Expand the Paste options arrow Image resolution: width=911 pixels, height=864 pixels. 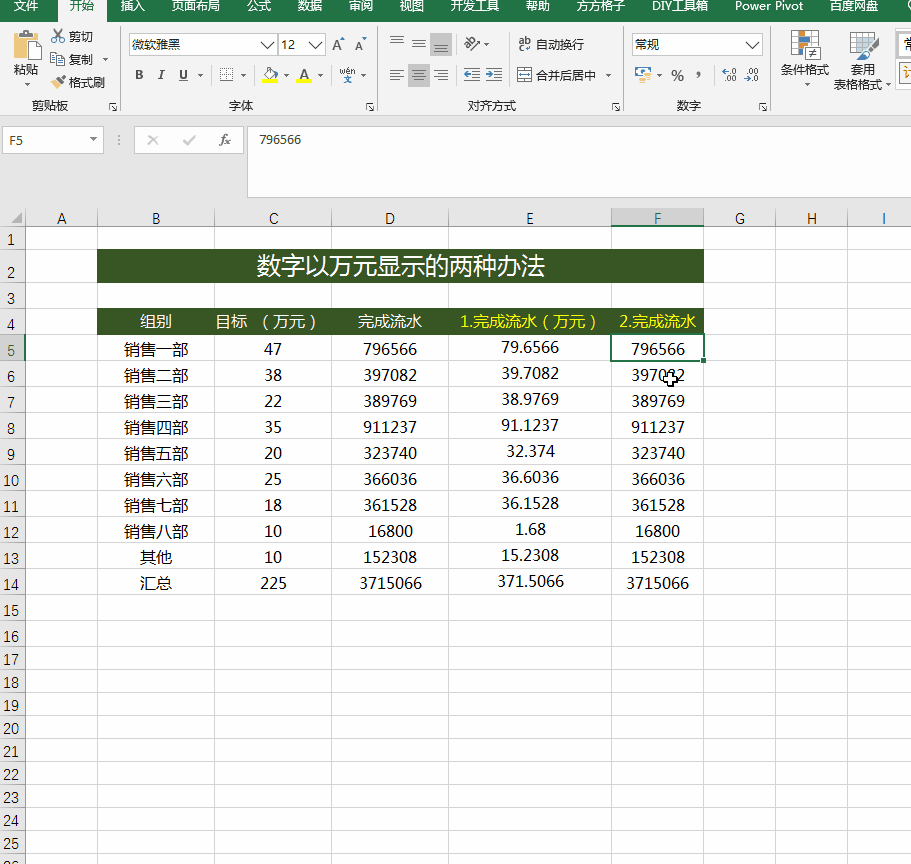pyautogui.click(x=27, y=85)
